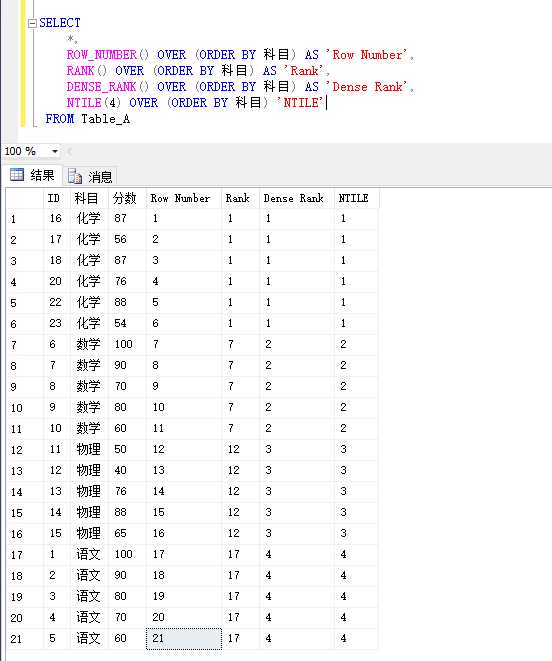Select row header 7 in the results grid

tap(24, 345)
